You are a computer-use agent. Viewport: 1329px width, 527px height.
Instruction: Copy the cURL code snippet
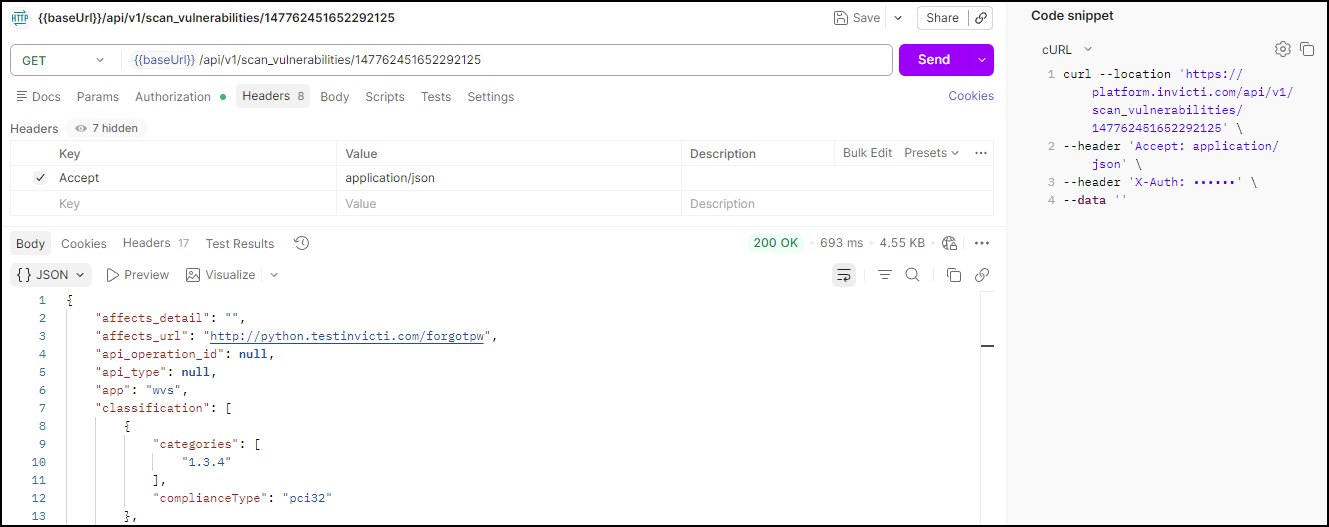(1306, 49)
